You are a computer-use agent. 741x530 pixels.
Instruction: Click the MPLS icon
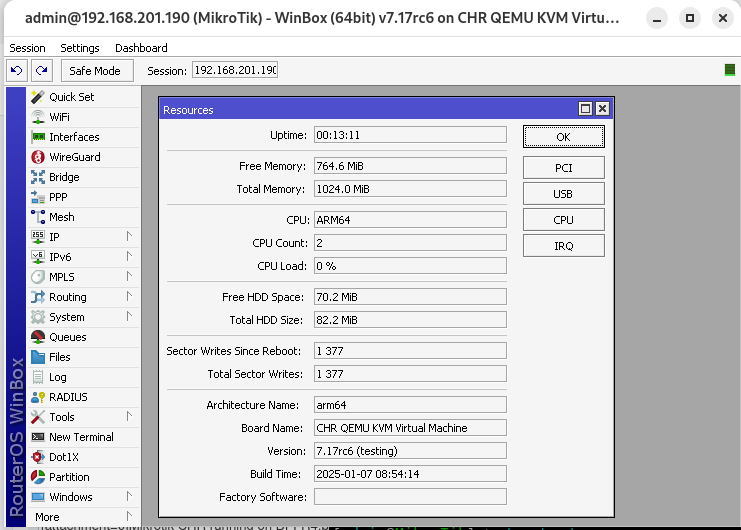(x=38, y=277)
